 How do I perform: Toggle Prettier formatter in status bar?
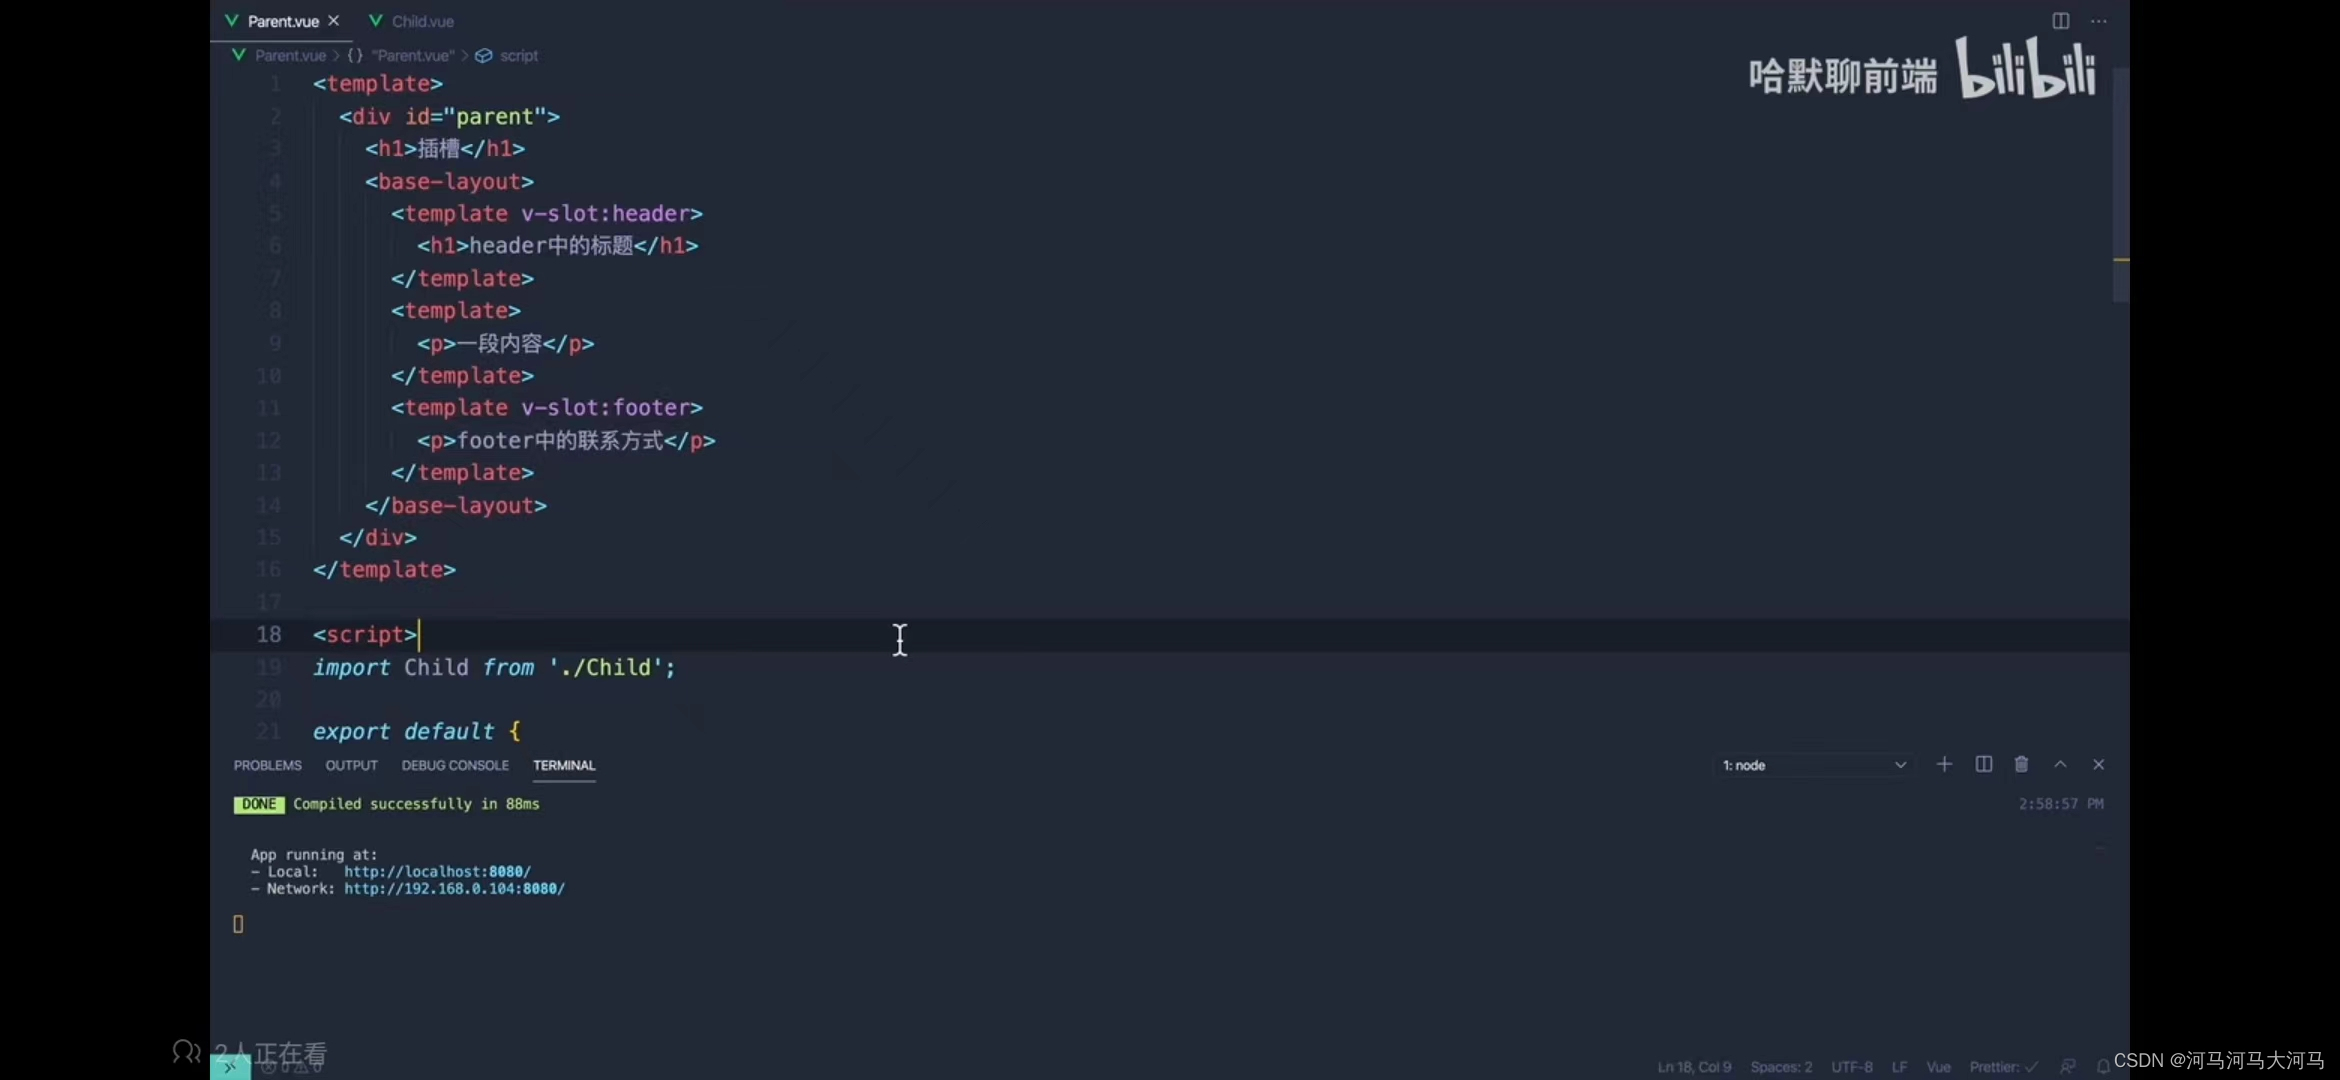[2003, 1067]
